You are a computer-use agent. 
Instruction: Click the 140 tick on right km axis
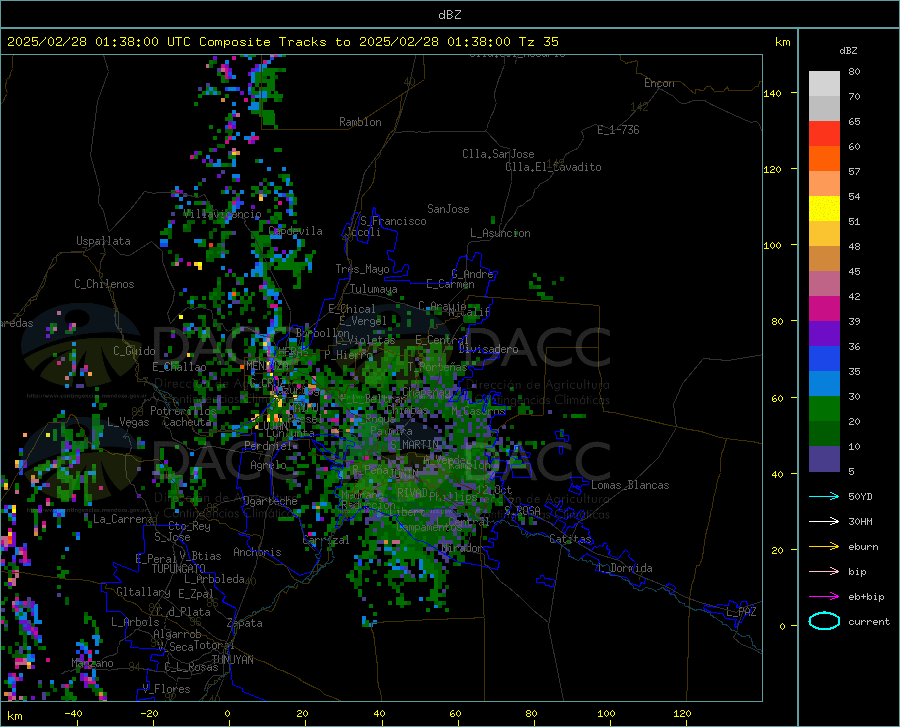click(773, 93)
